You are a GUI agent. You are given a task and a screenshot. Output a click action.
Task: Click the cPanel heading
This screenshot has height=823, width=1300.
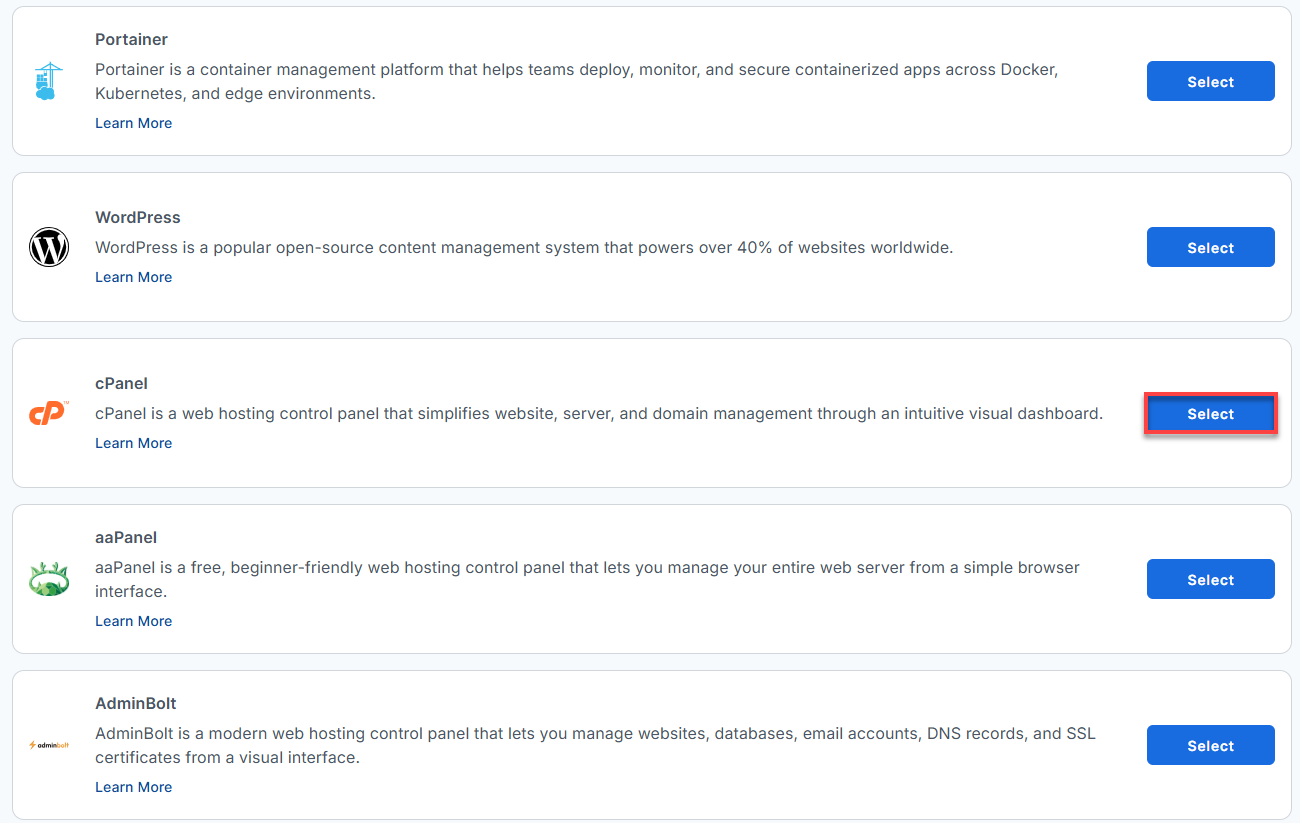(x=121, y=384)
